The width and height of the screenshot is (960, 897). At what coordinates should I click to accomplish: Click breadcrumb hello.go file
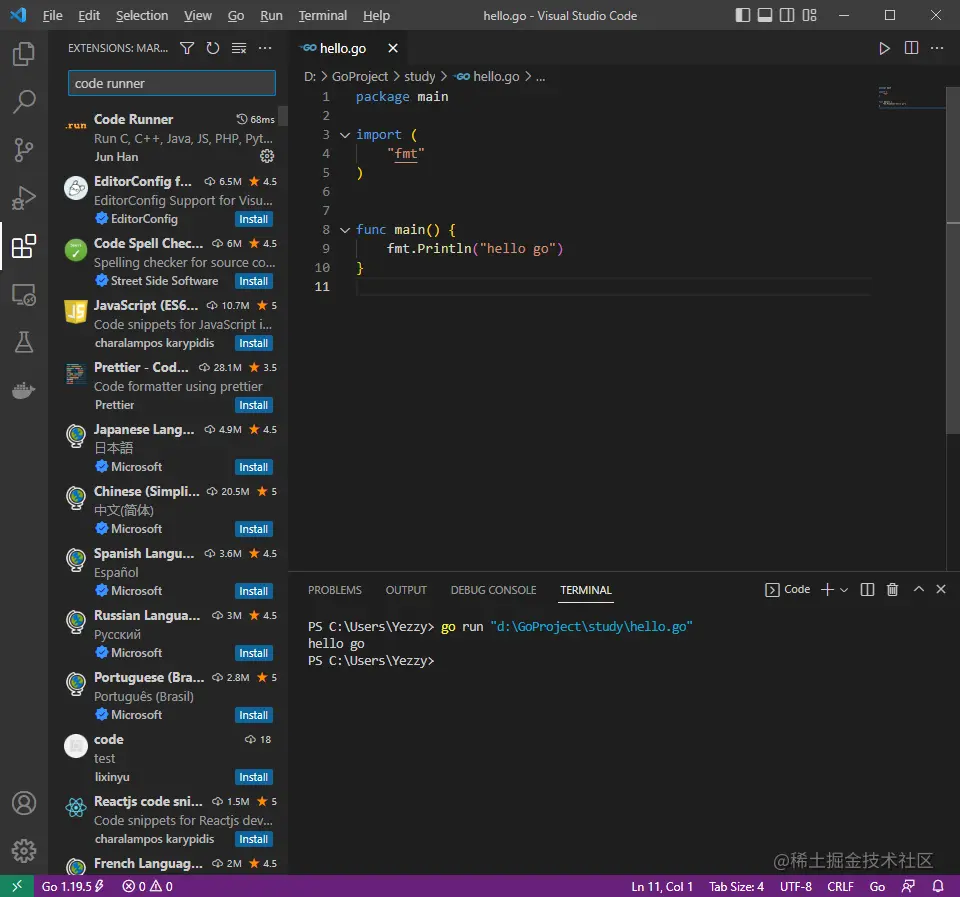[x=487, y=77]
